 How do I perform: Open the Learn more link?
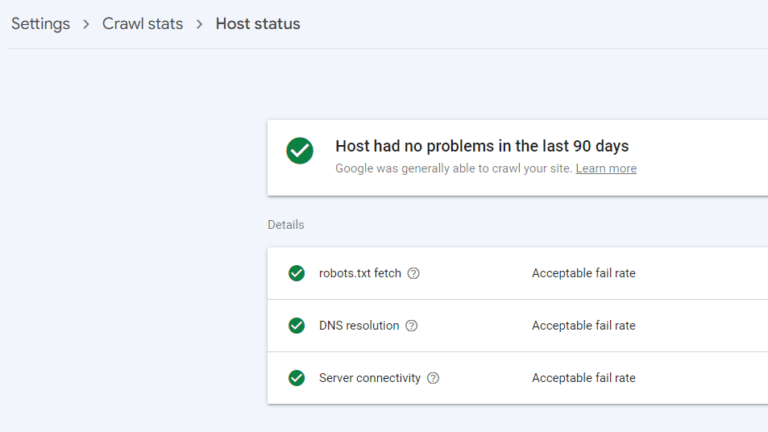click(x=606, y=168)
